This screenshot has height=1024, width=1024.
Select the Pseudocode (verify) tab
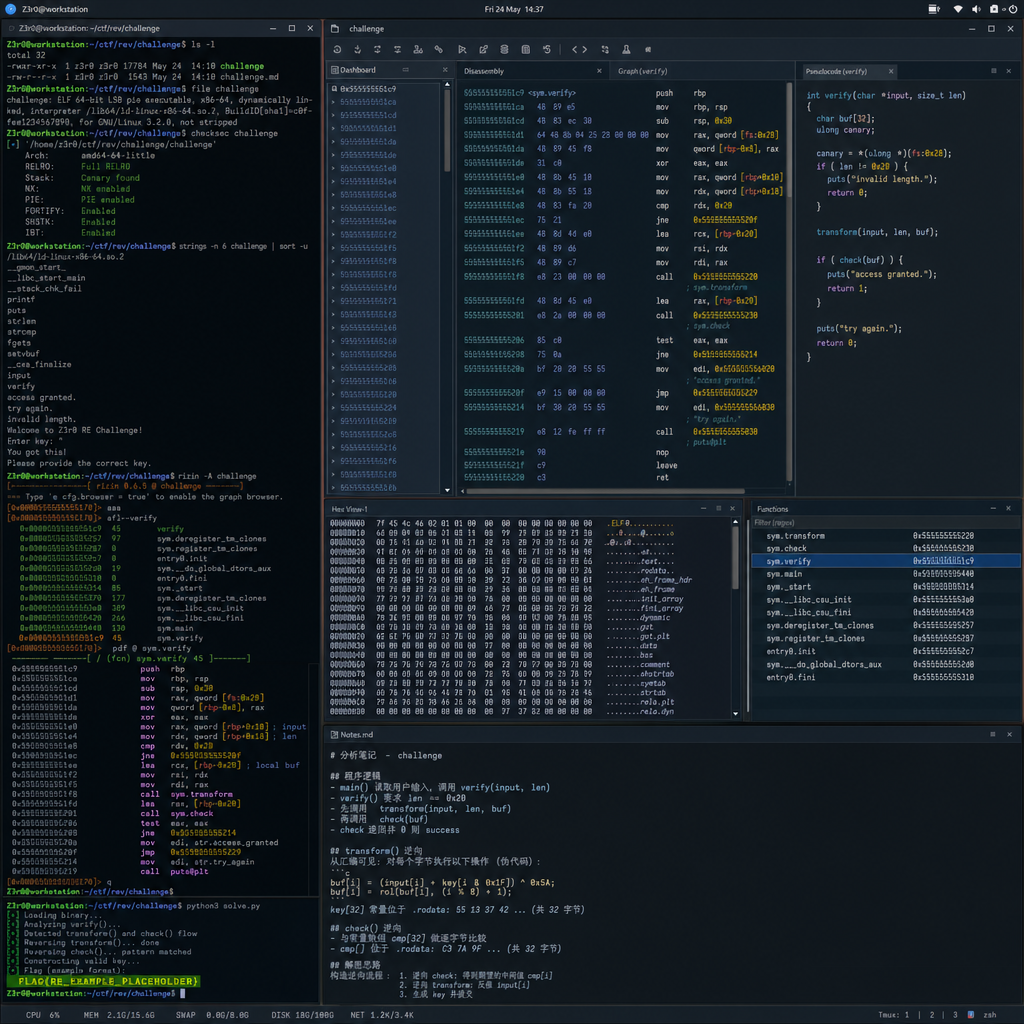(836, 71)
